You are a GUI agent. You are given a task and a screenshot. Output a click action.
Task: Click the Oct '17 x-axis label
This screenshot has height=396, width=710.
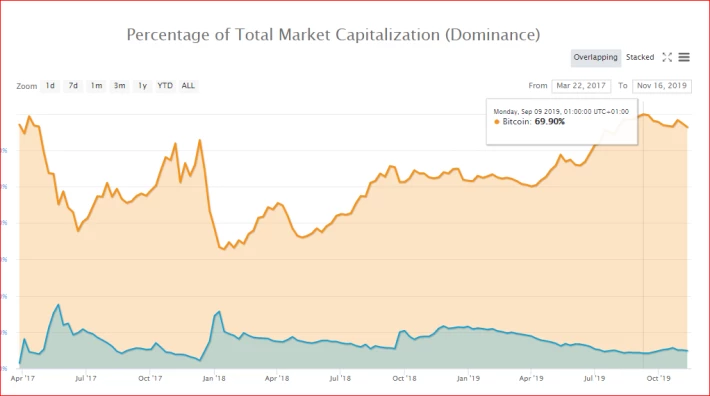coord(150,378)
